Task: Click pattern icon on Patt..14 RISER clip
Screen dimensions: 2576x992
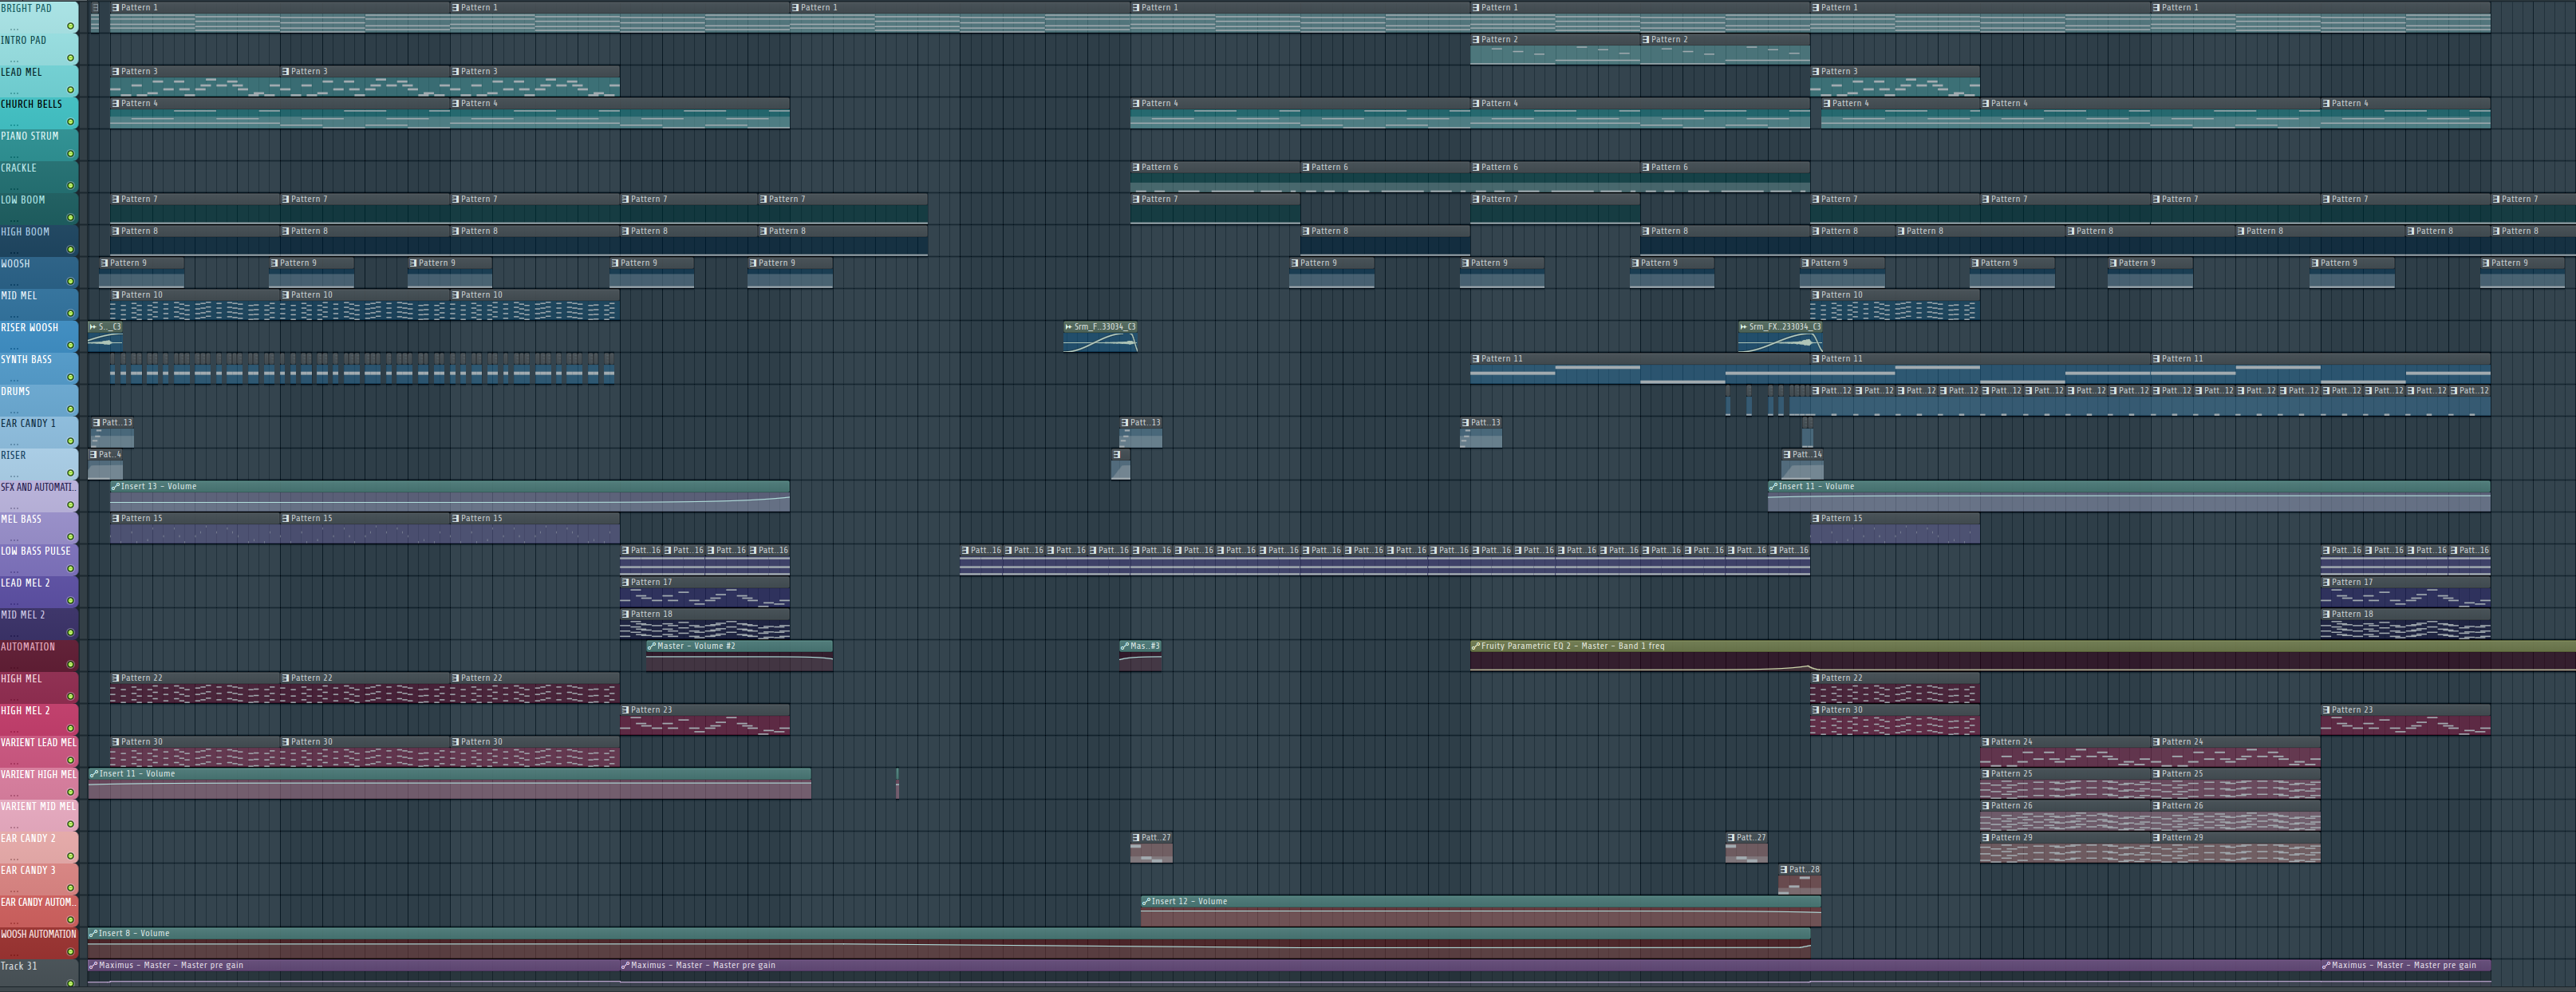Action: (1787, 455)
